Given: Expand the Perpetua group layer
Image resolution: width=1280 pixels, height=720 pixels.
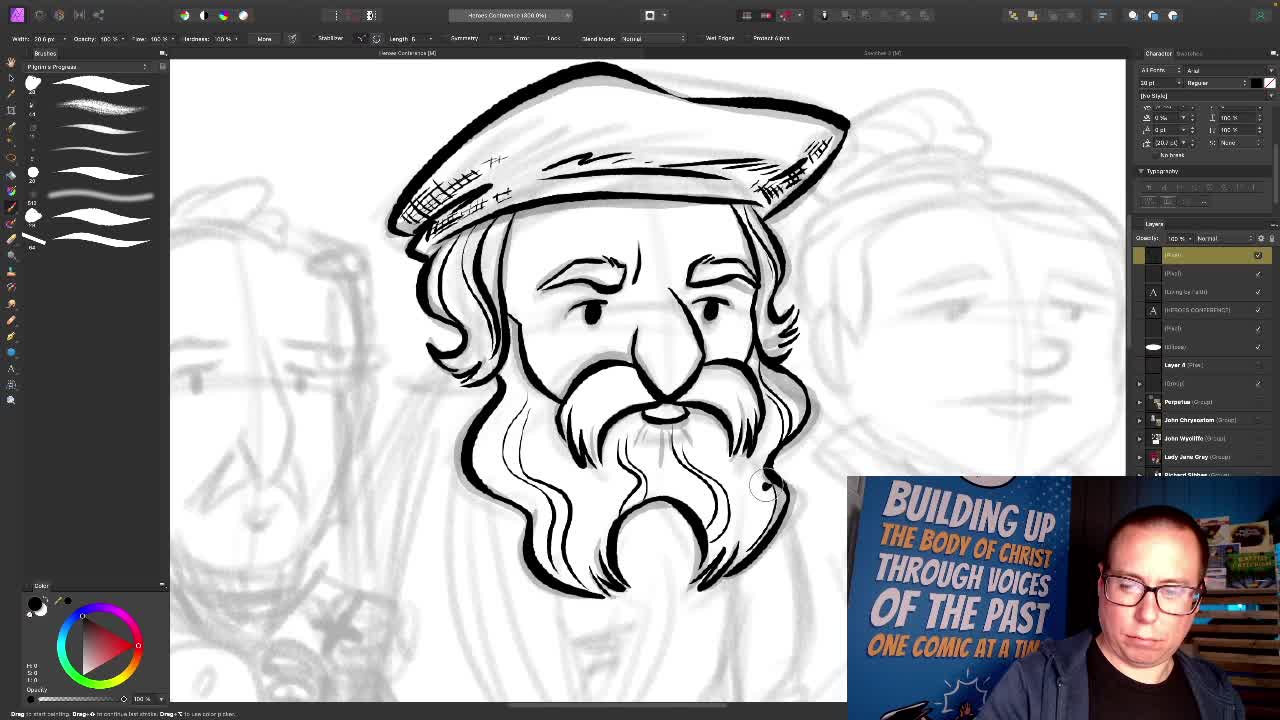Looking at the screenshot, I should (x=1139, y=402).
